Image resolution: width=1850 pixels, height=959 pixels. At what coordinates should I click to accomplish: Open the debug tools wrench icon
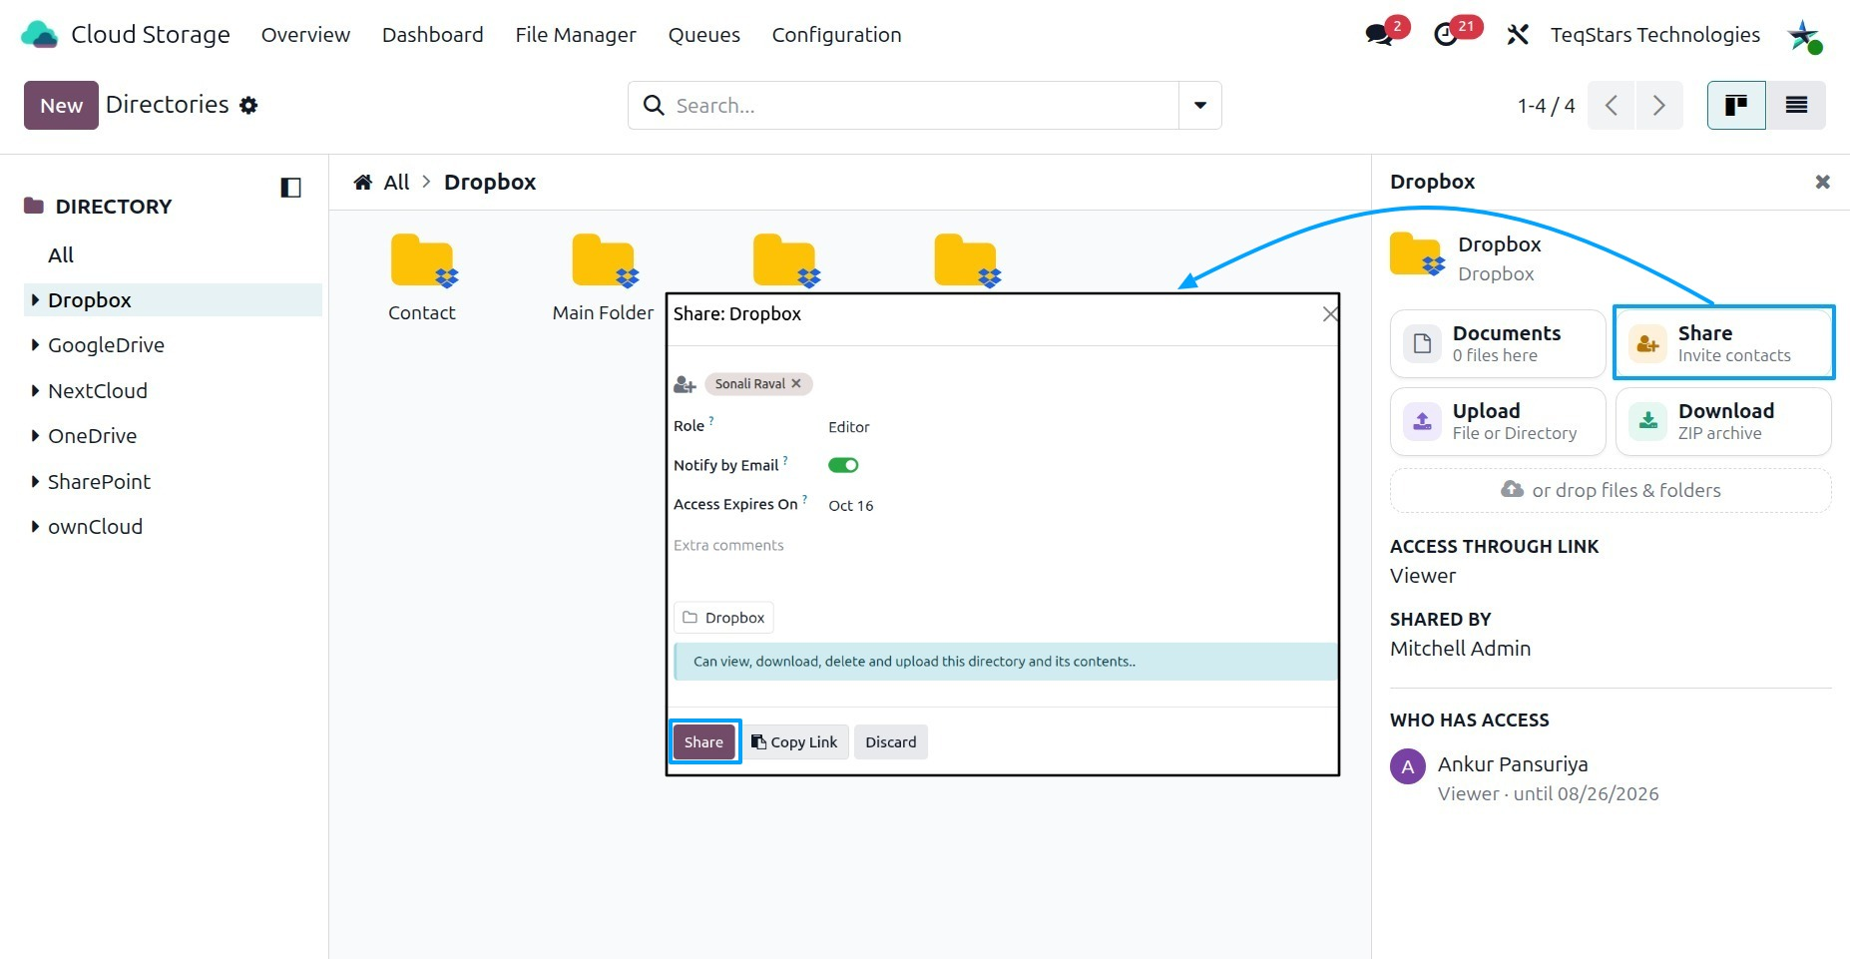[1518, 35]
